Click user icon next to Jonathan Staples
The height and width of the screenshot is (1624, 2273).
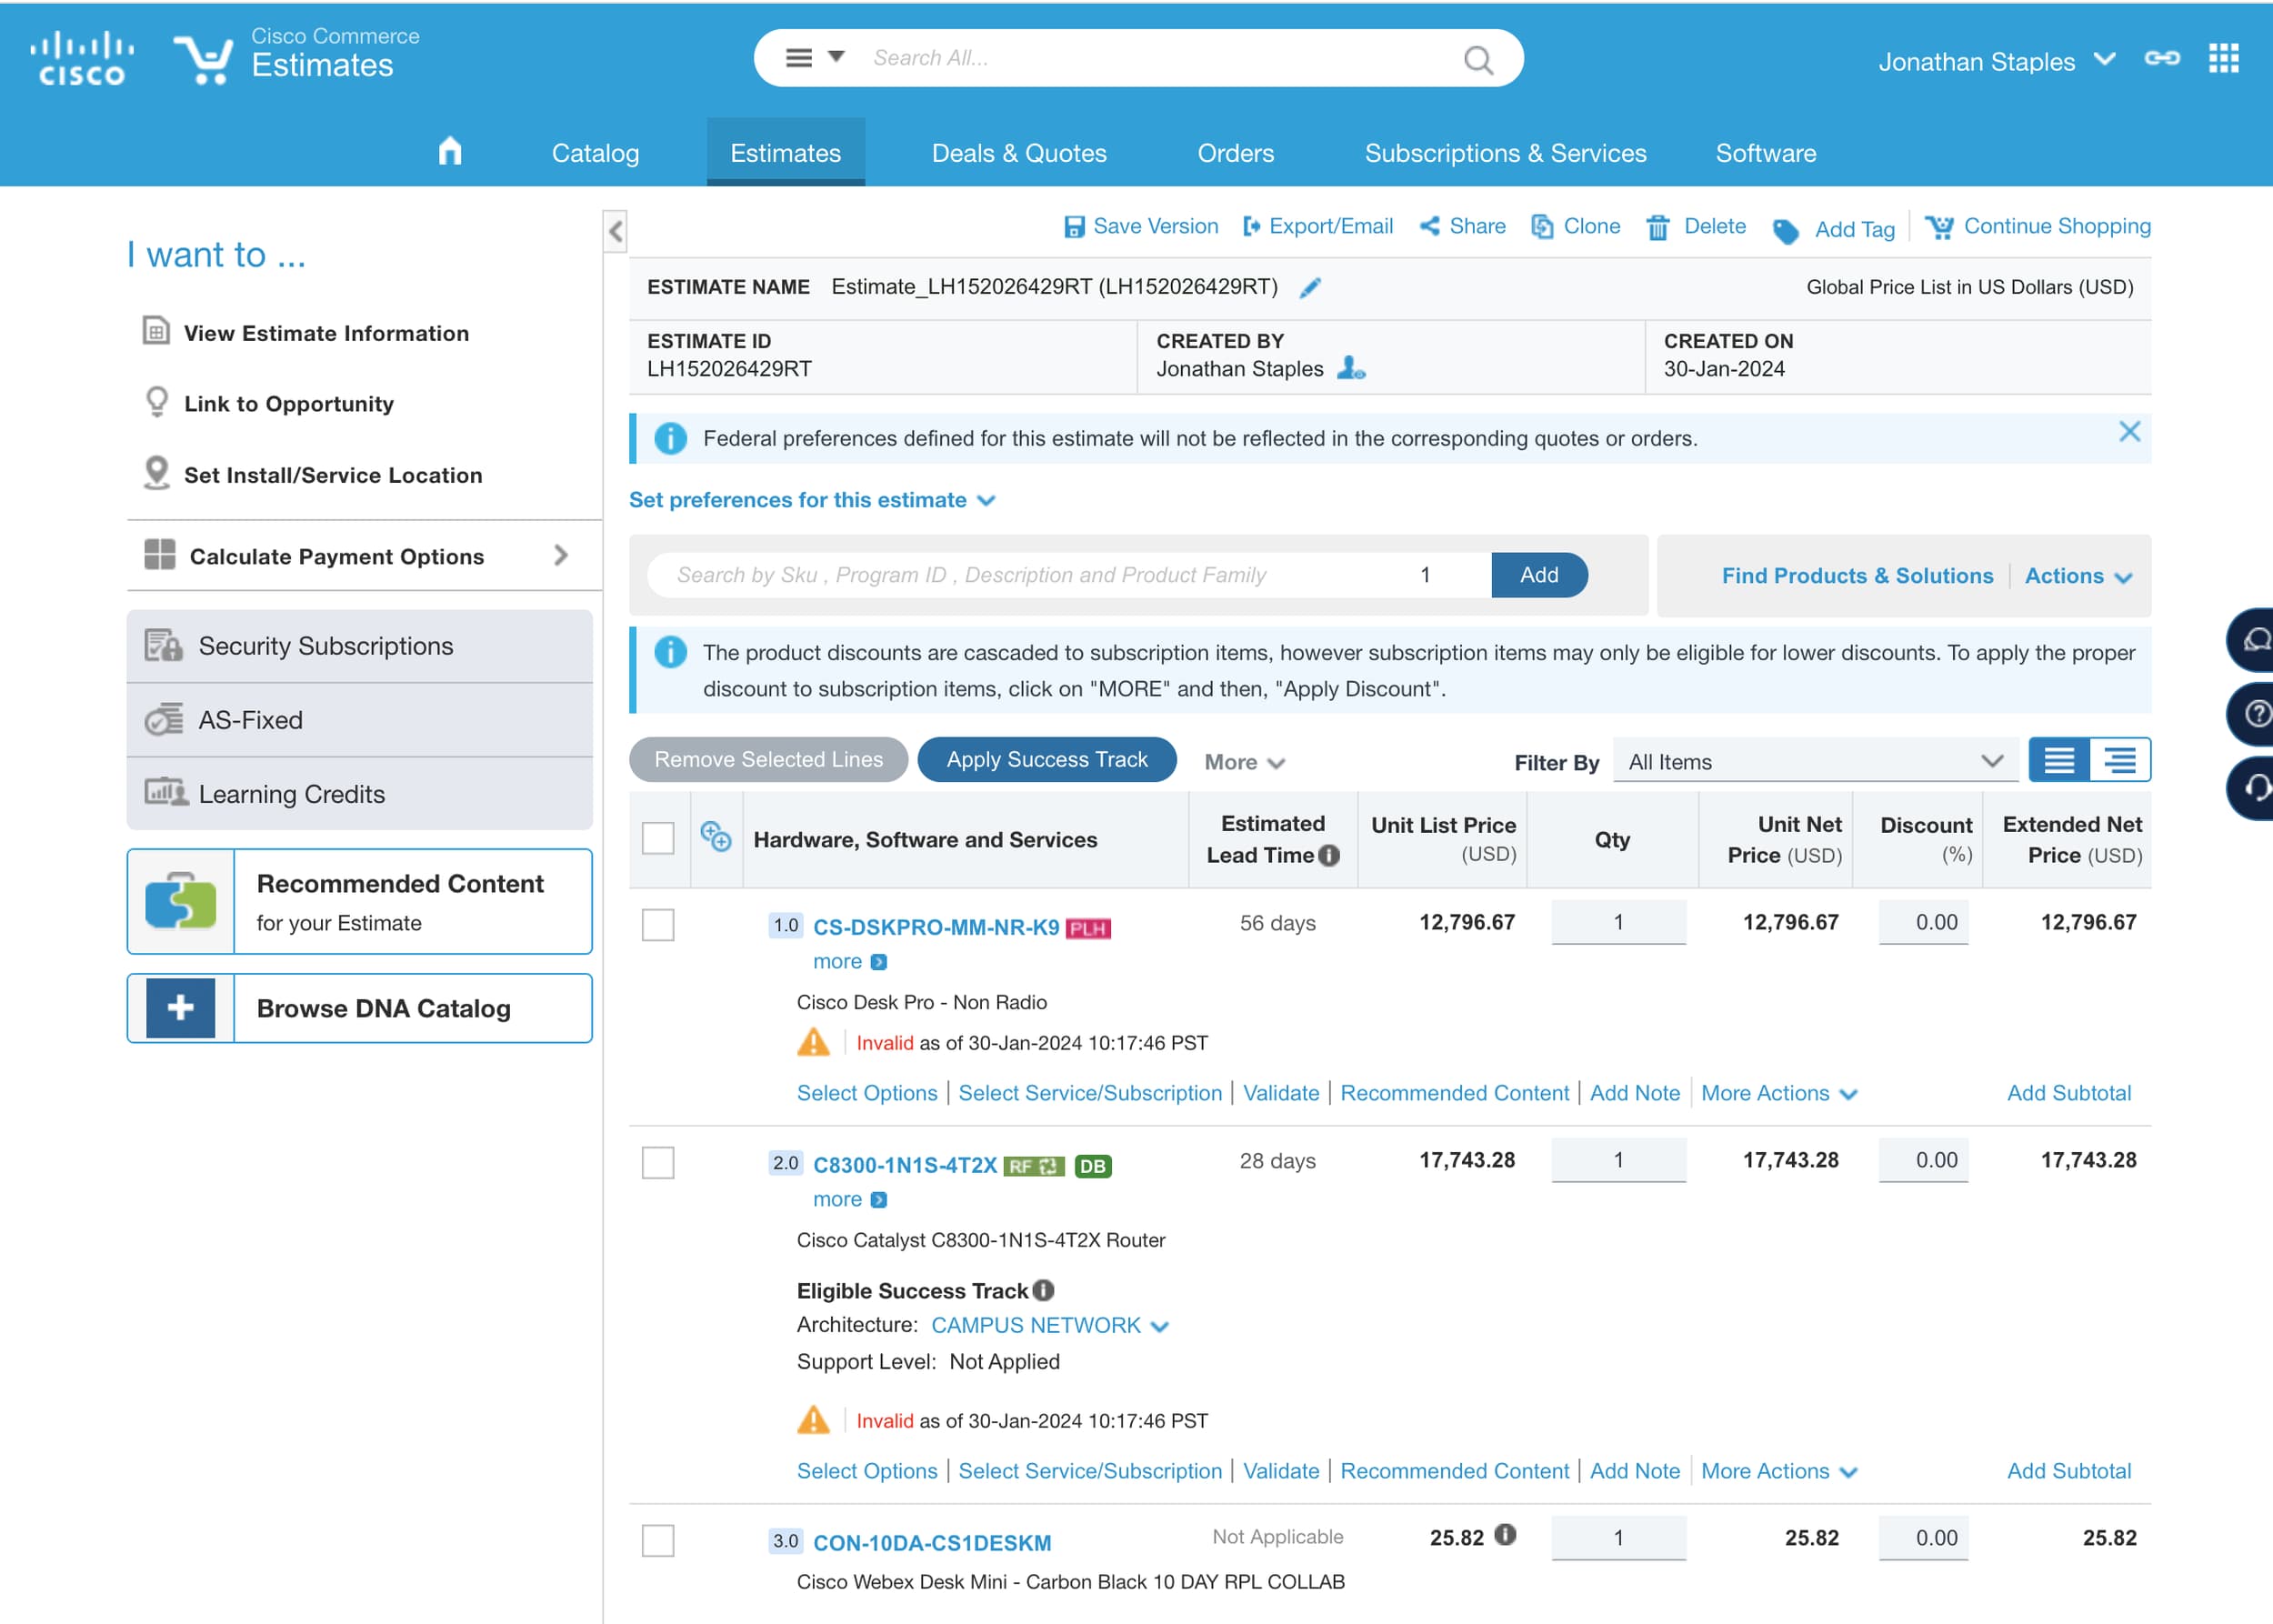[1351, 368]
